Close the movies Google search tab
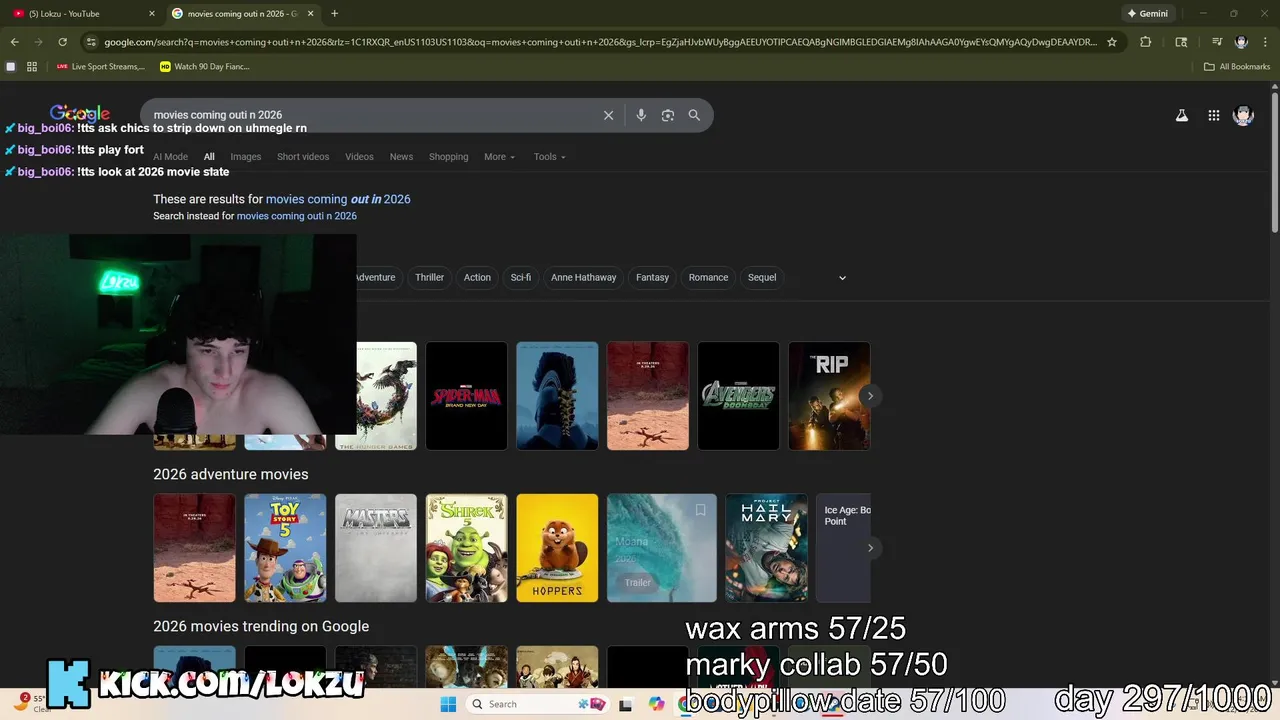Image resolution: width=1280 pixels, height=720 pixels. pyautogui.click(x=310, y=14)
